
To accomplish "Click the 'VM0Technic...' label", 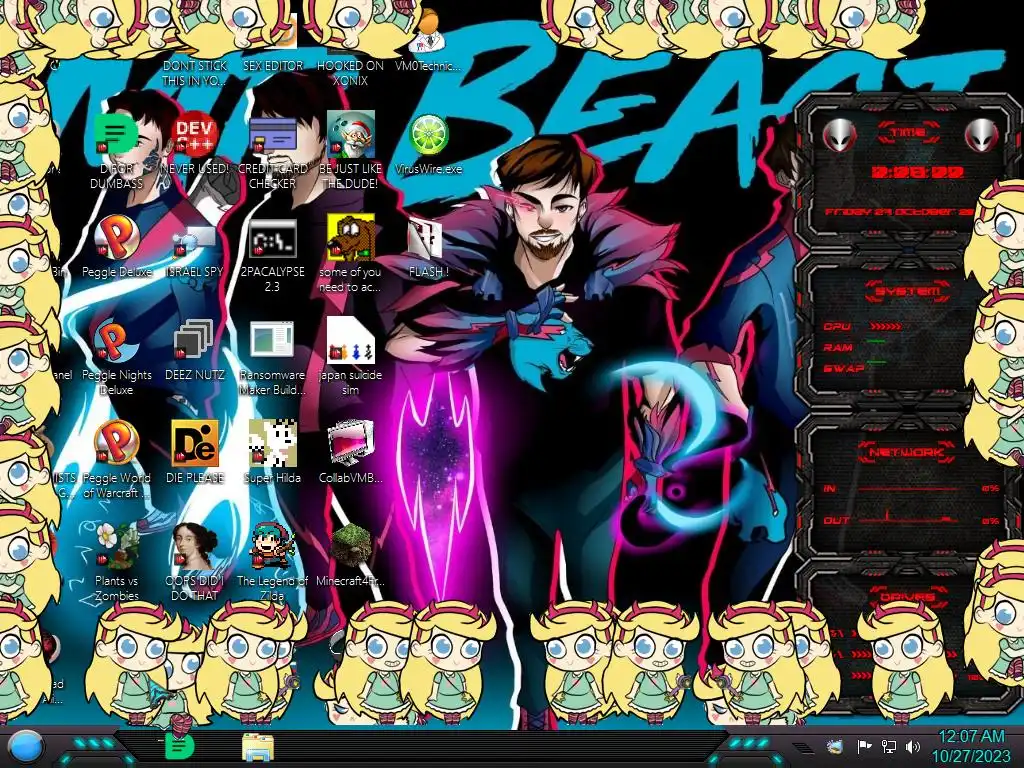I will pos(428,66).
